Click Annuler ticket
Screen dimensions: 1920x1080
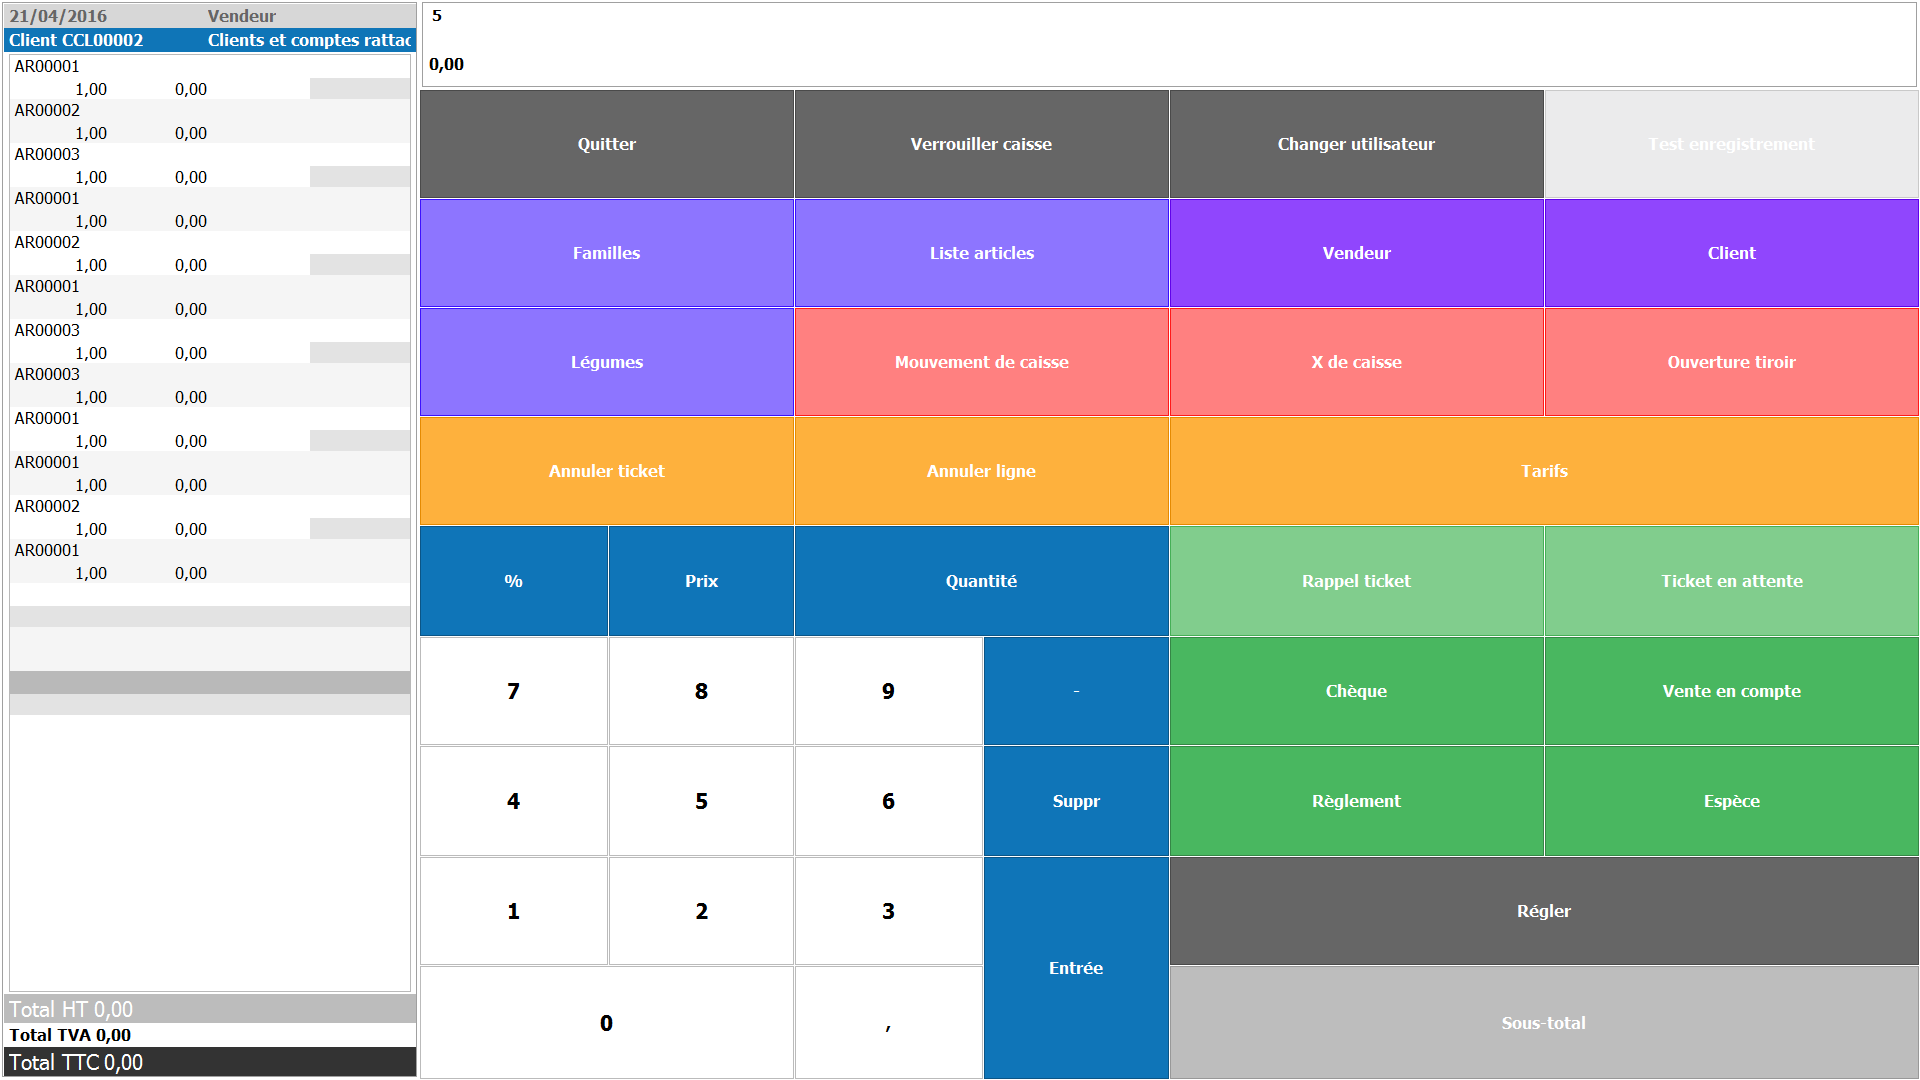pos(606,471)
